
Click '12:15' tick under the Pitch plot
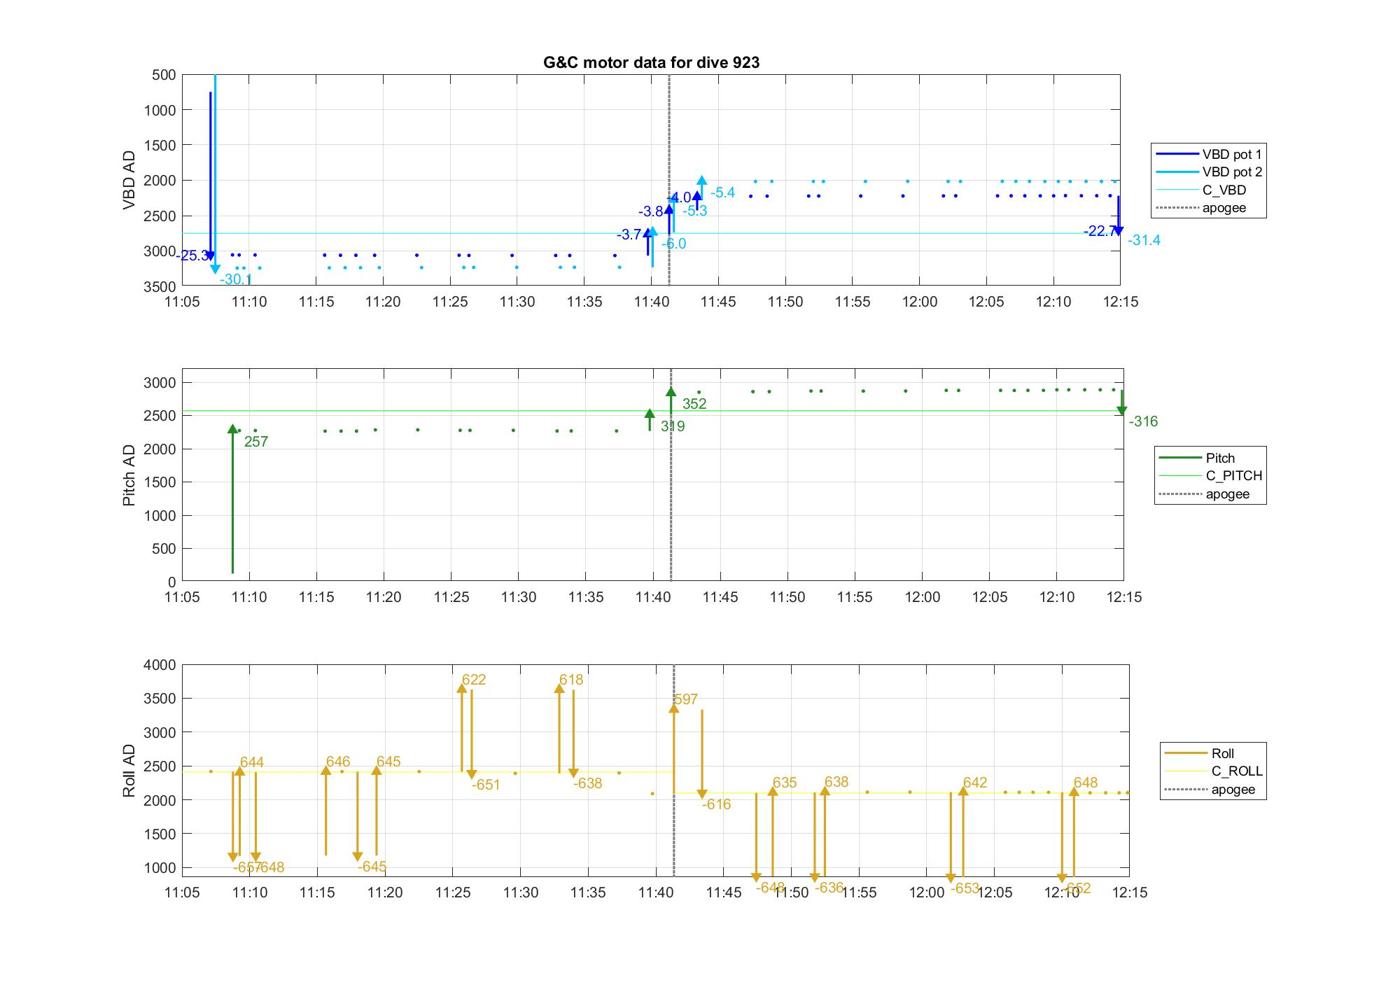click(x=1124, y=597)
